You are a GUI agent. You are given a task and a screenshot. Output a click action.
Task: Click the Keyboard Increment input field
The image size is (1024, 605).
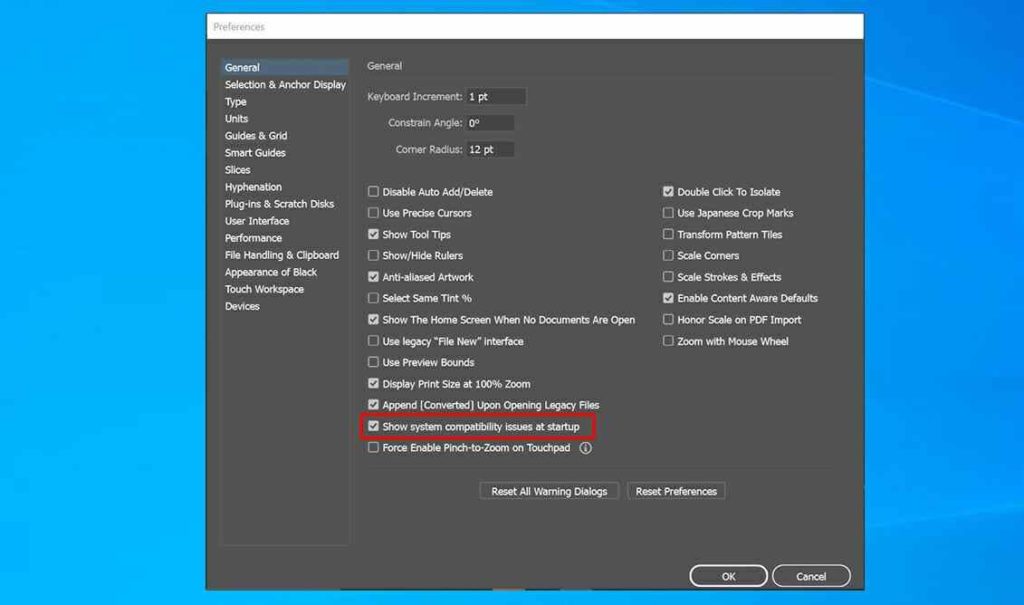pos(496,97)
